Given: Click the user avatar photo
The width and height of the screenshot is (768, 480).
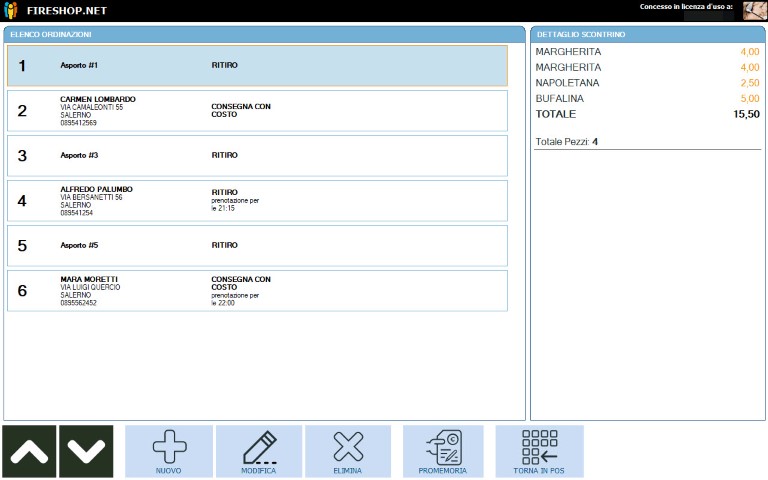Looking at the screenshot, I should pos(754,11).
